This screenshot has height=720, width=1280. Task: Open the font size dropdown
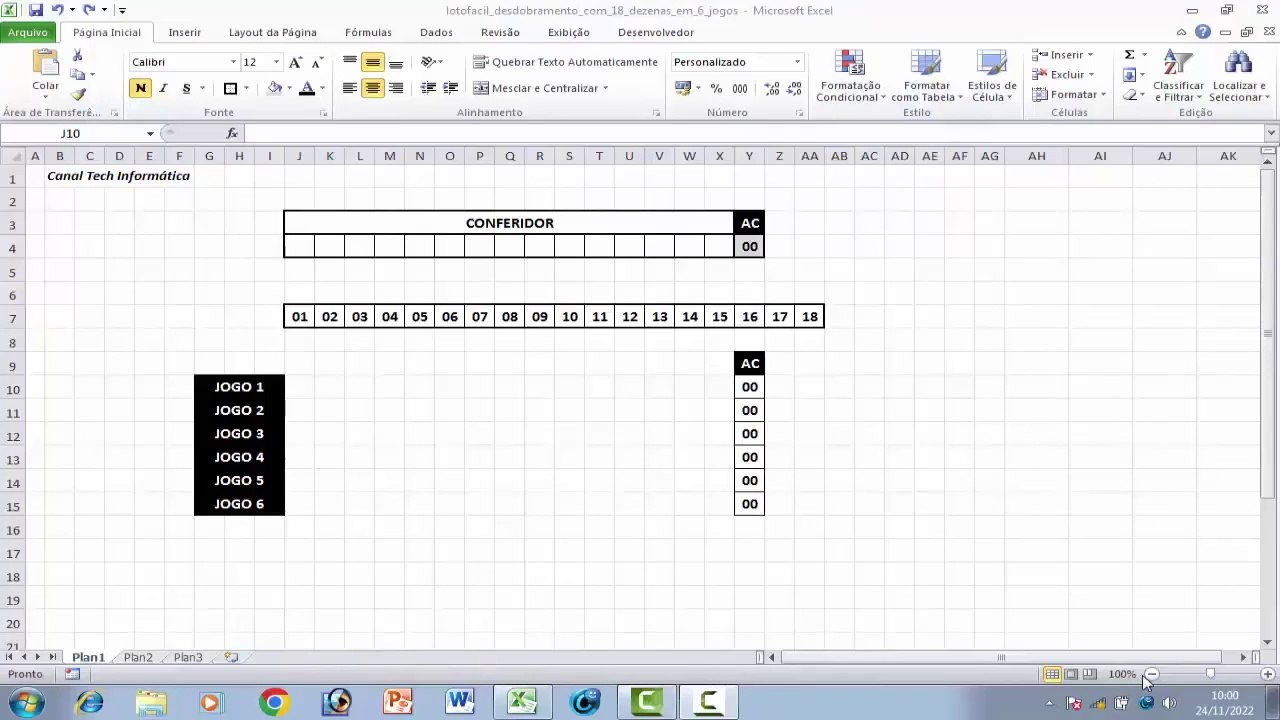point(276,62)
